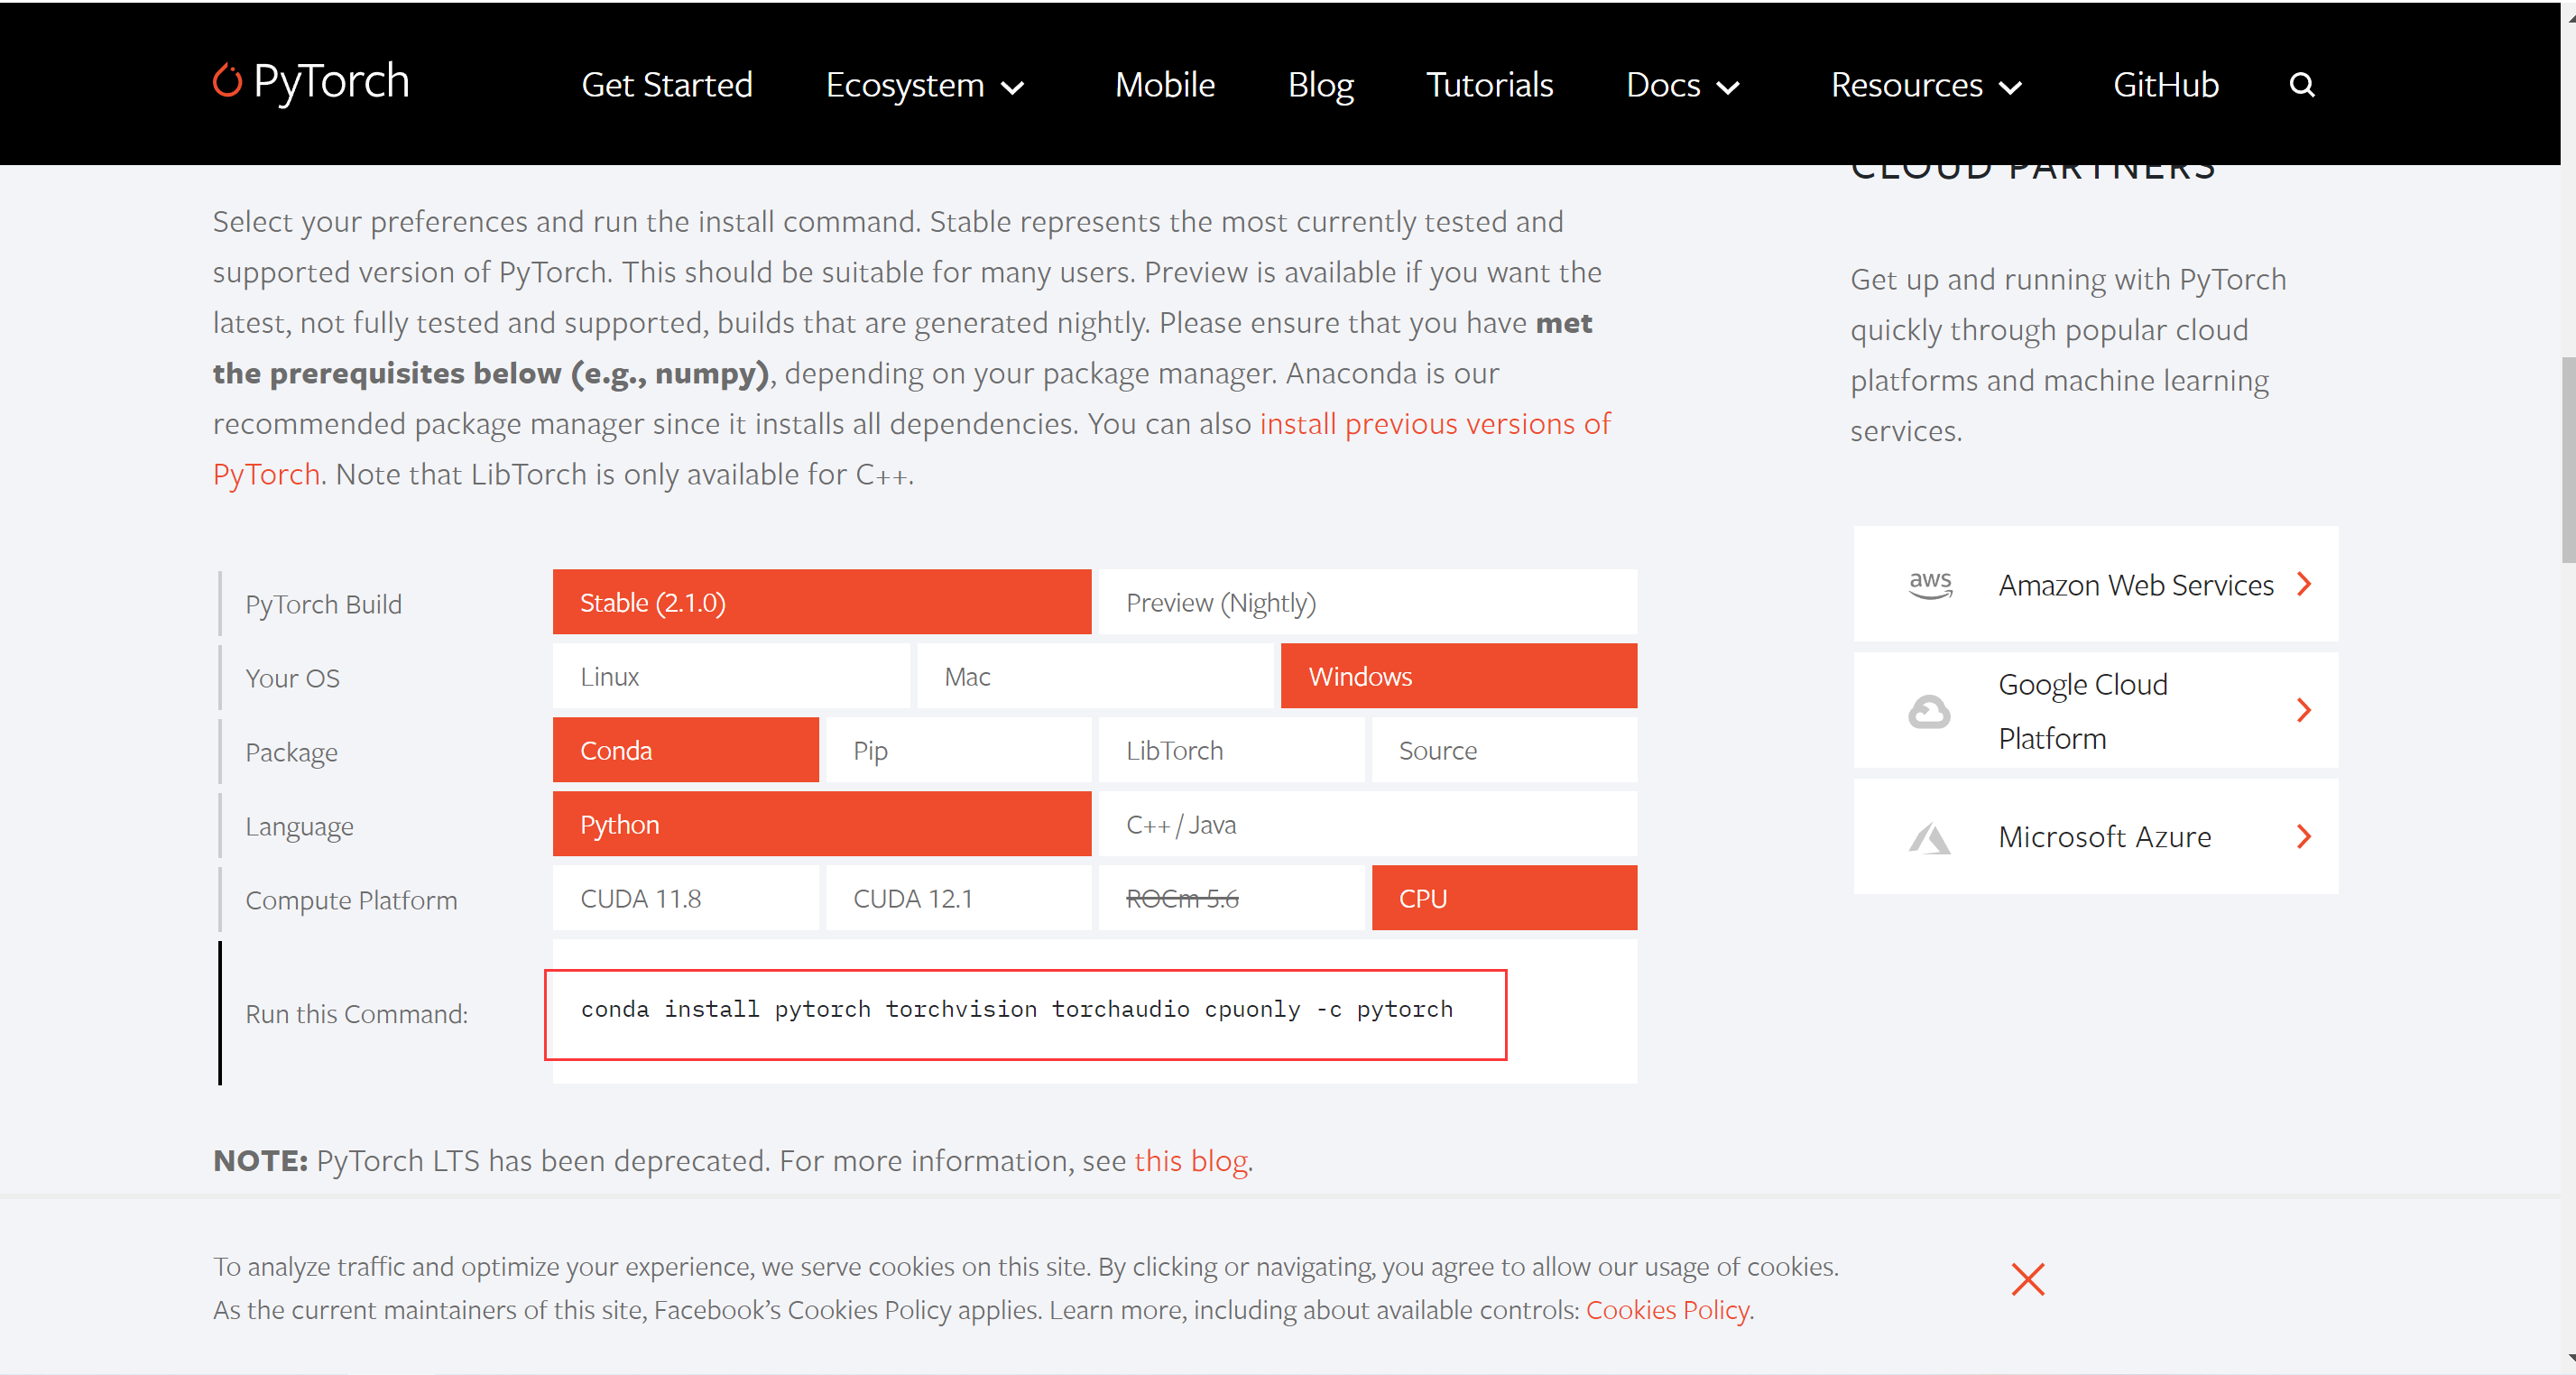Click the AWS logo icon
The height and width of the screenshot is (1375, 2576).
(x=1930, y=584)
